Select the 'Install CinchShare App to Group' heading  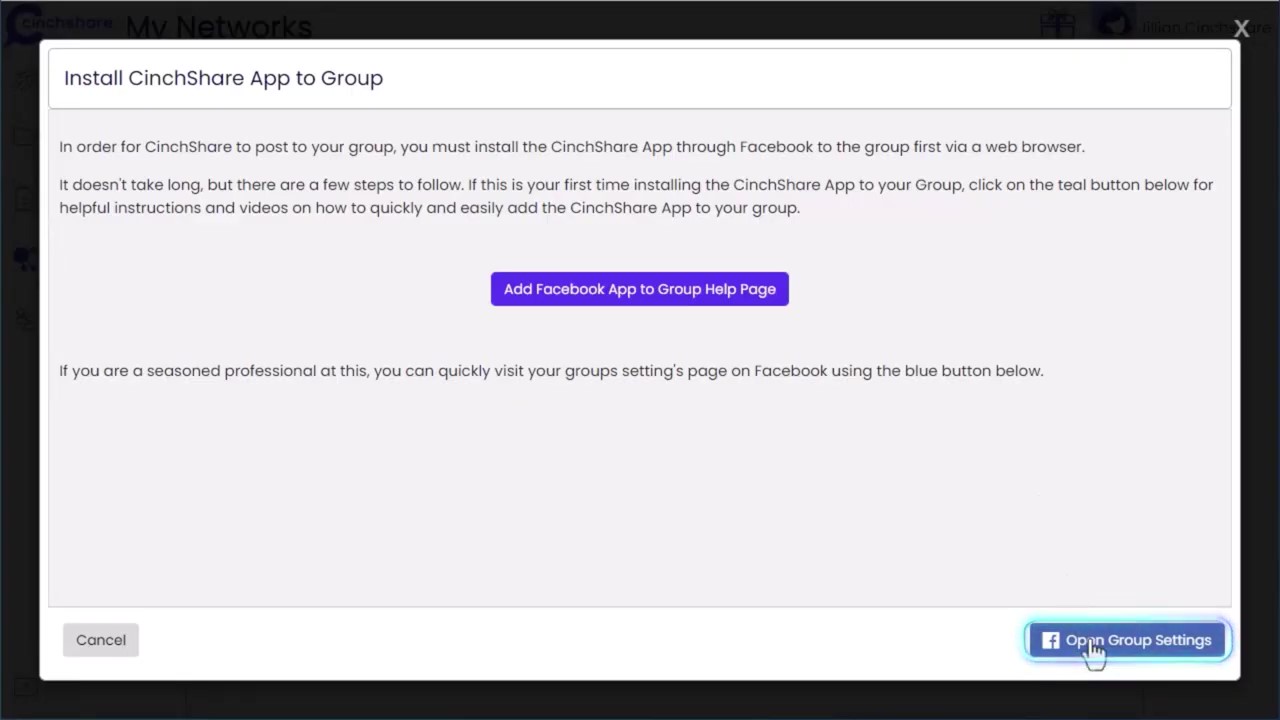coord(223,78)
